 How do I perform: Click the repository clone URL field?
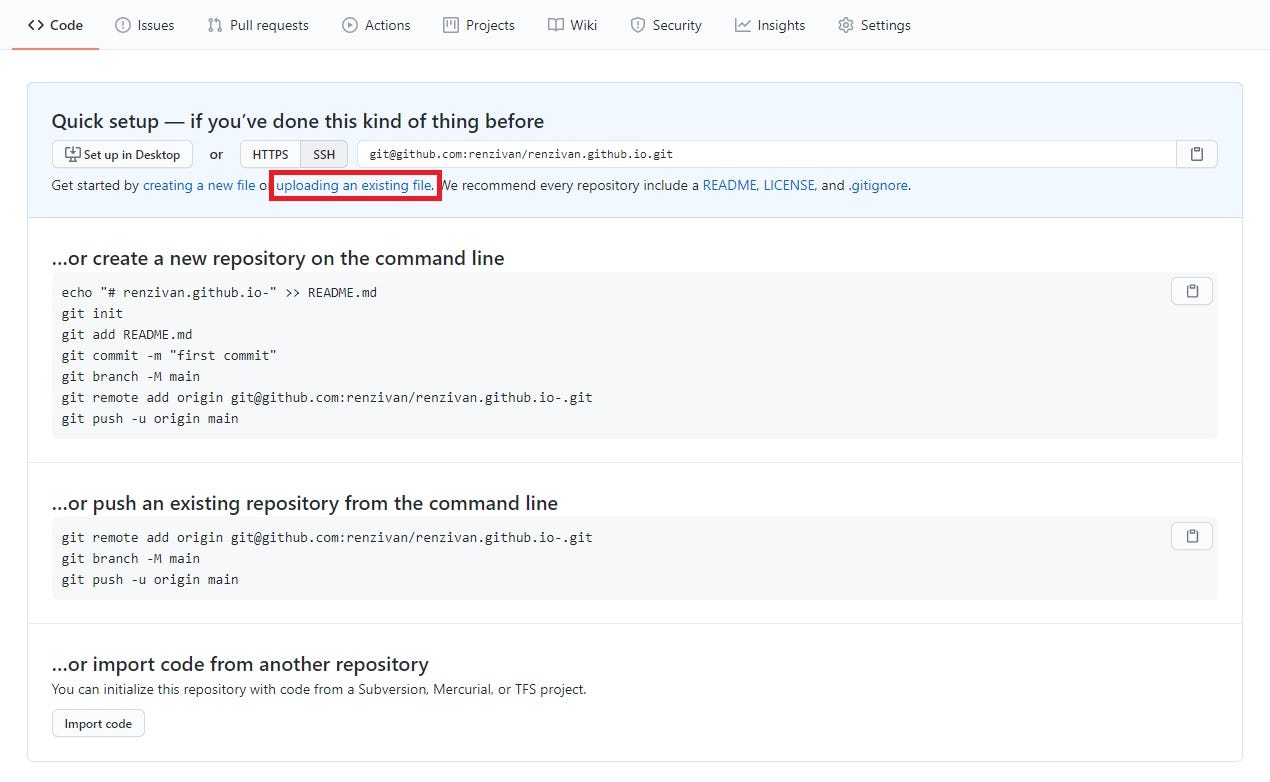pyautogui.click(x=766, y=154)
